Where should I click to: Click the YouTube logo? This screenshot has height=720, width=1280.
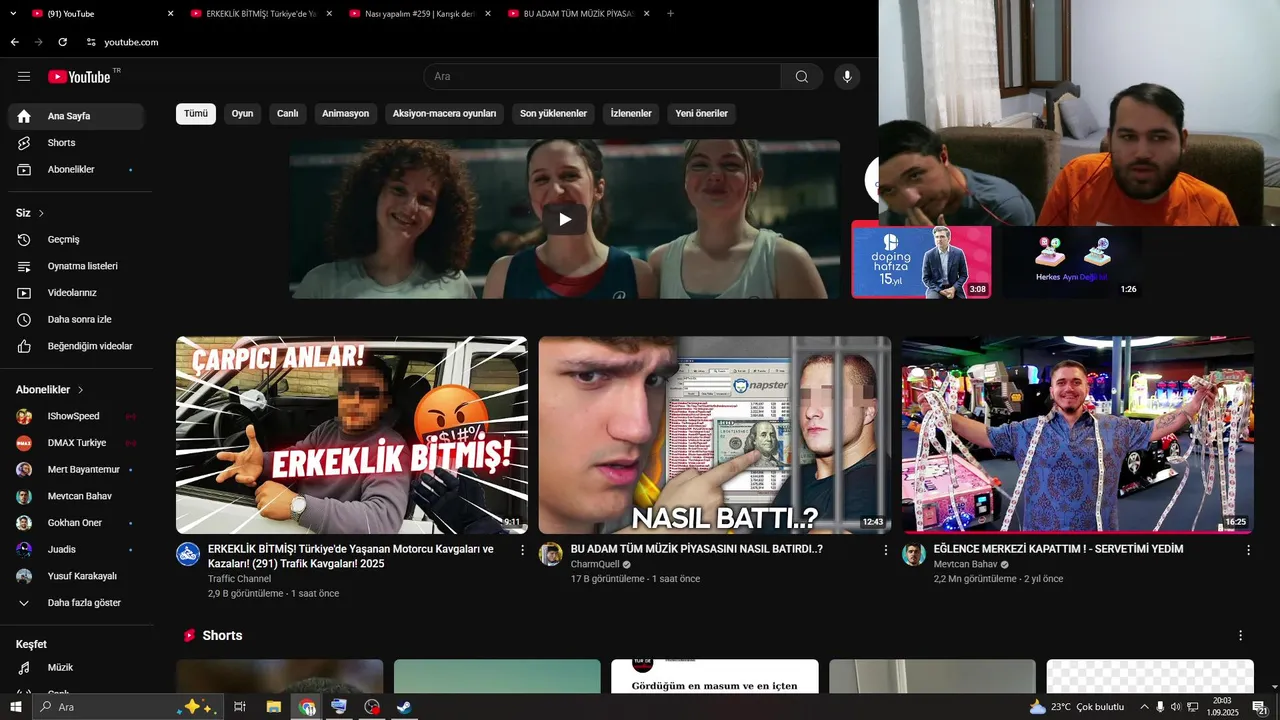point(79,77)
